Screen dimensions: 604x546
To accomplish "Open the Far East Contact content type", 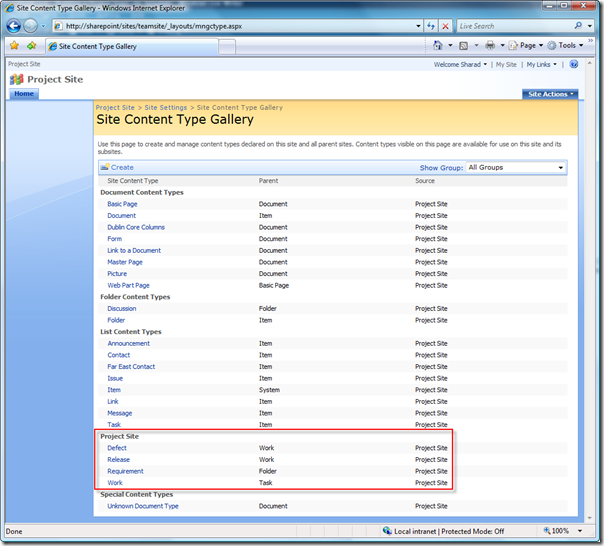I will pyautogui.click(x=131, y=366).
